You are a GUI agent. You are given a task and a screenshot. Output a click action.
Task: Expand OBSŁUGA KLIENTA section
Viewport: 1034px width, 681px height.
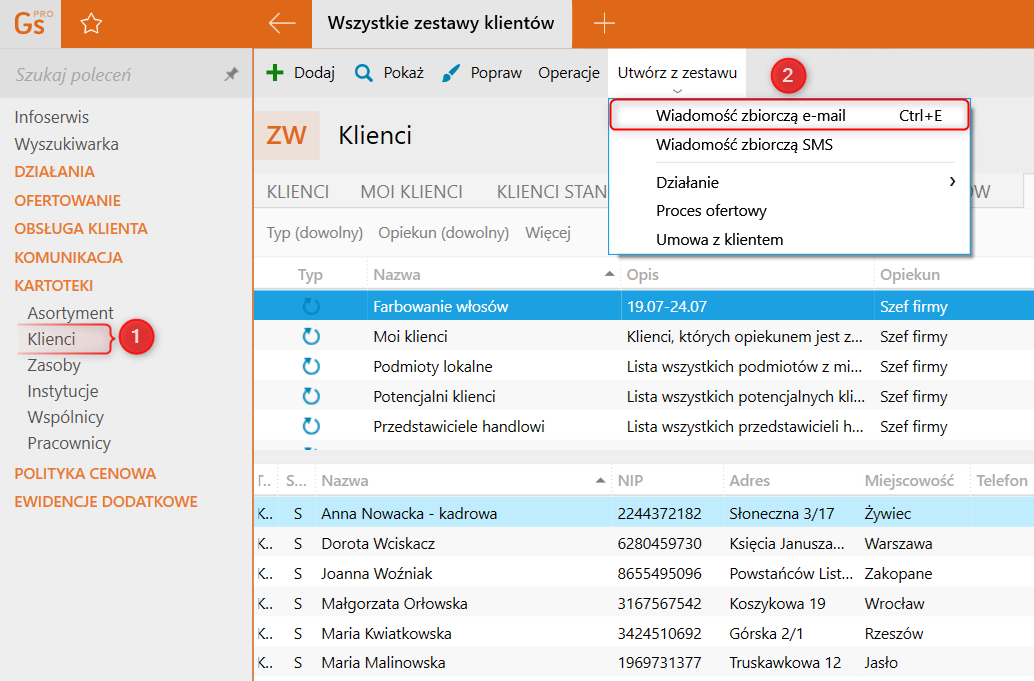[81, 229]
